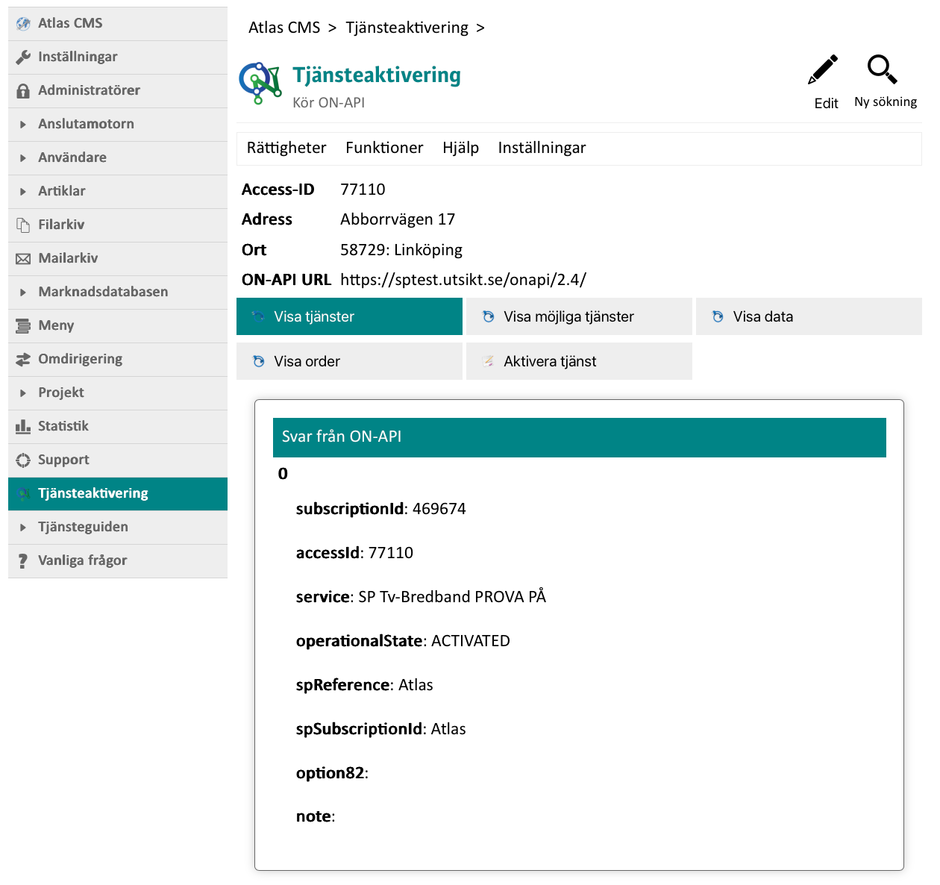The image size is (940, 885).
Task: Expand the Anslutamotorn sidebar item
Action: click(x=23, y=125)
